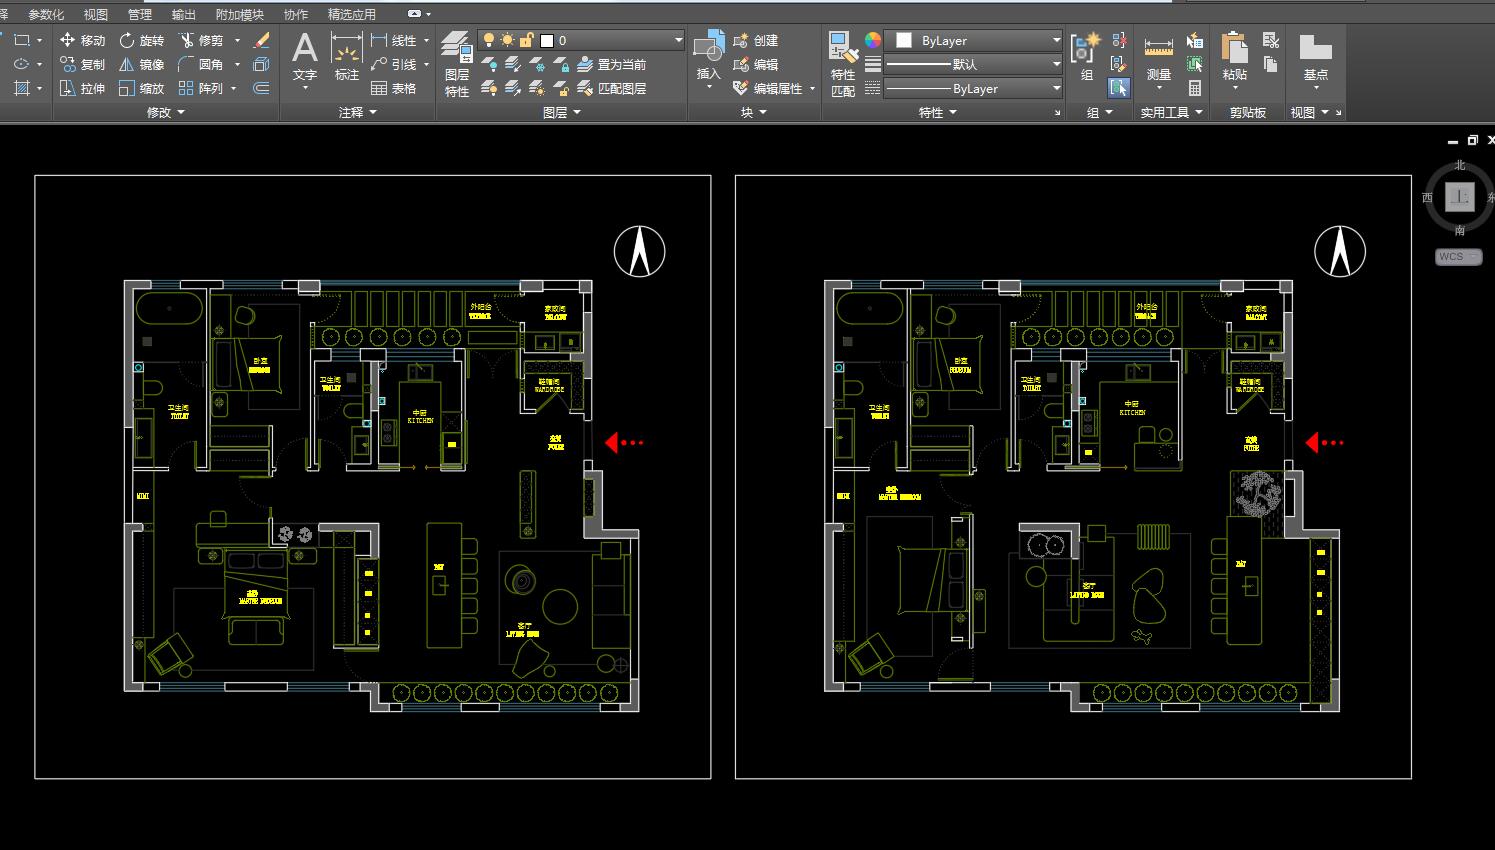Open the ByLayer color dropdown
The height and width of the screenshot is (850, 1495).
tap(1056, 40)
